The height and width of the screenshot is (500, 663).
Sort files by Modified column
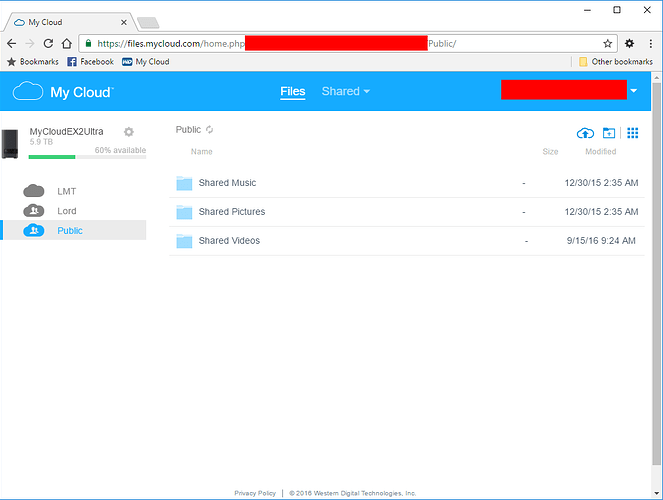click(600, 151)
